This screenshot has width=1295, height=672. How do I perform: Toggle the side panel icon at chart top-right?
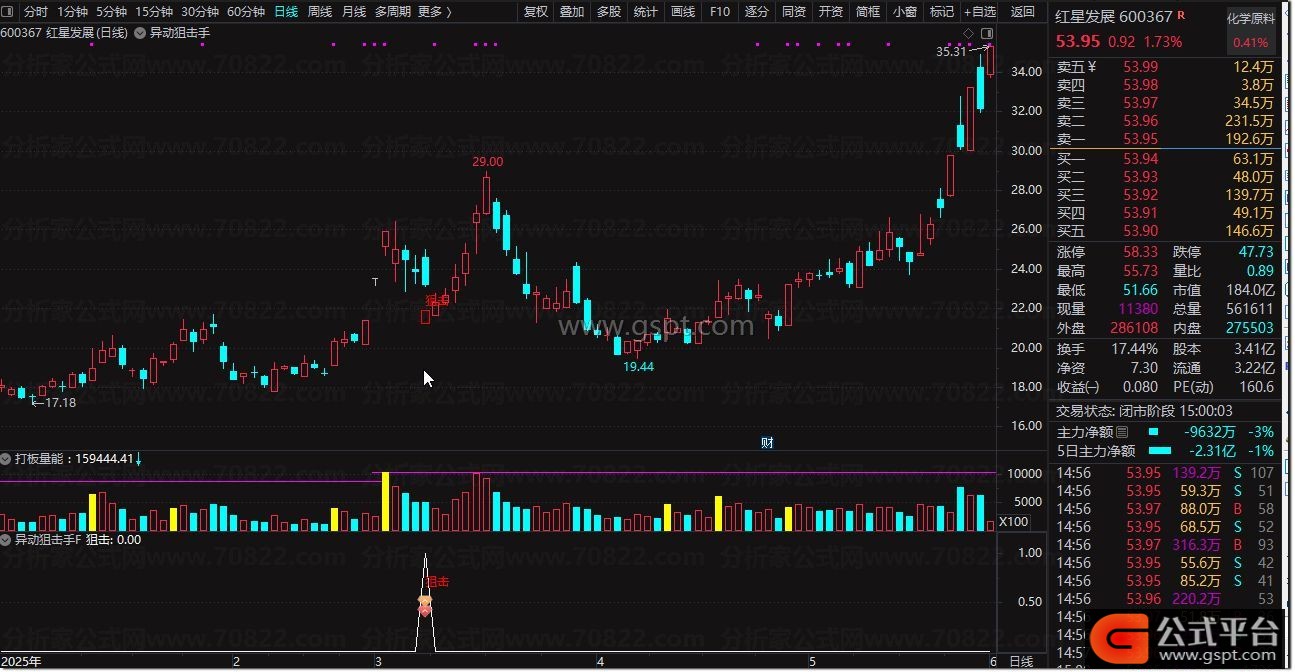pos(985,34)
